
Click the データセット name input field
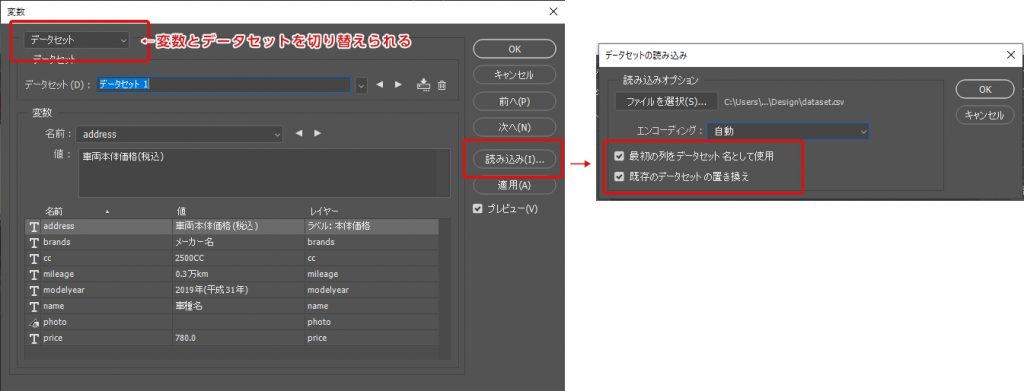(x=223, y=84)
